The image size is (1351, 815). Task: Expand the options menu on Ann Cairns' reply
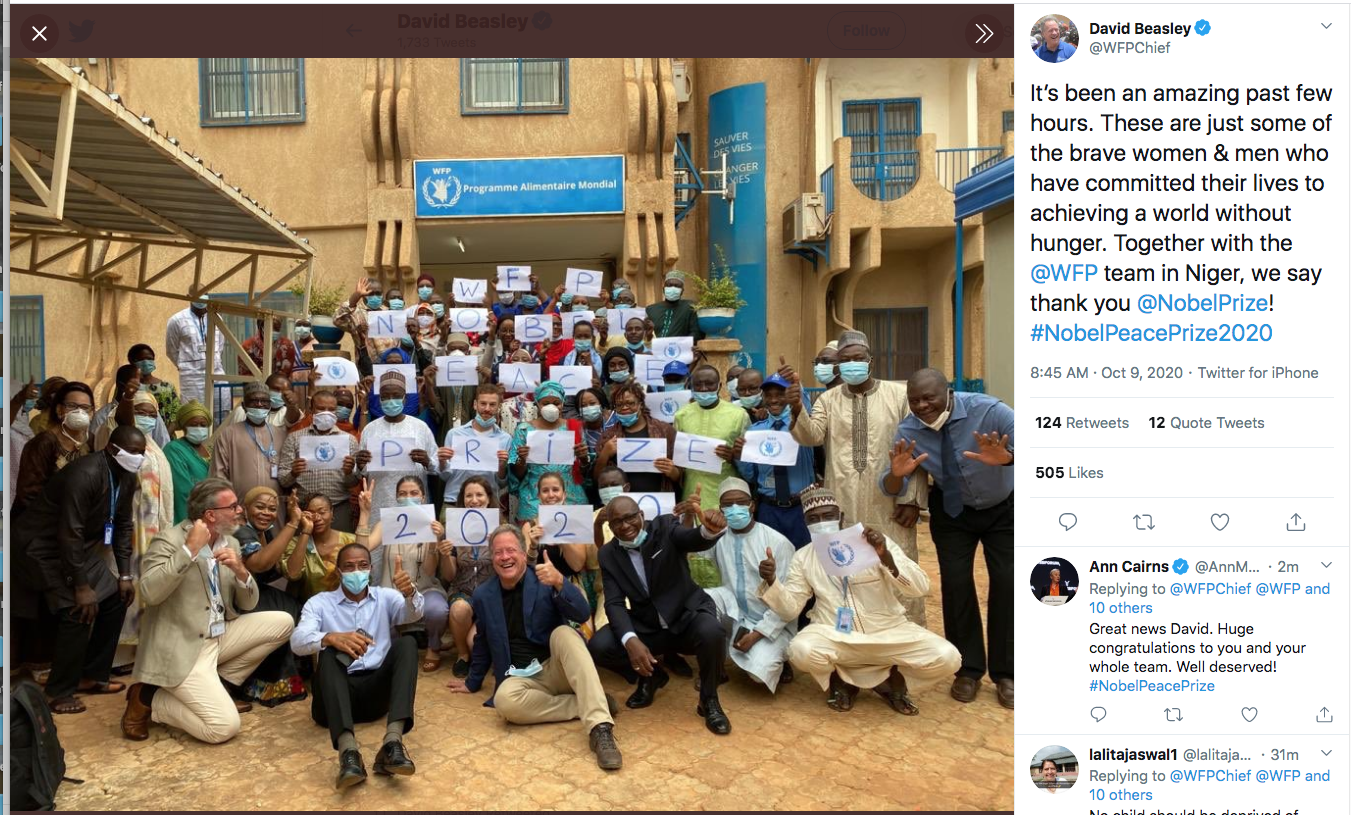point(1326,565)
